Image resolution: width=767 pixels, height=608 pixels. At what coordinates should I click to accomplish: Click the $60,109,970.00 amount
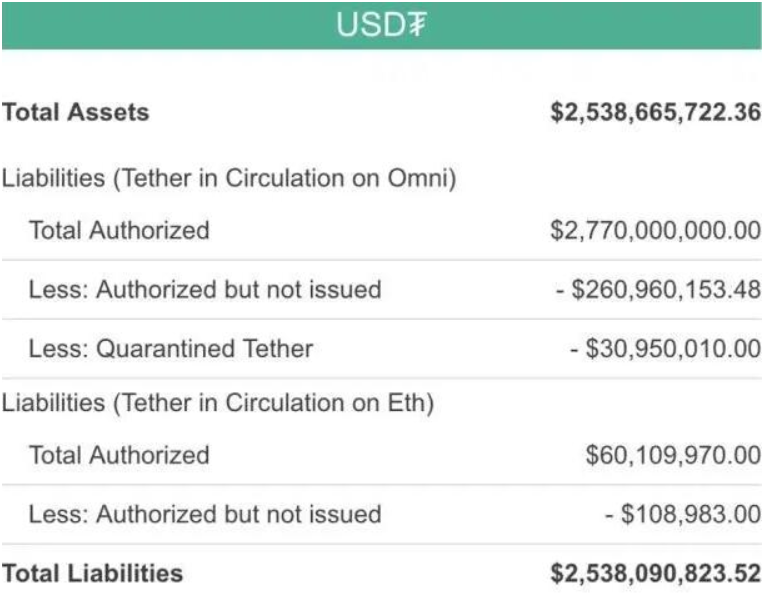pyautogui.click(x=673, y=455)
